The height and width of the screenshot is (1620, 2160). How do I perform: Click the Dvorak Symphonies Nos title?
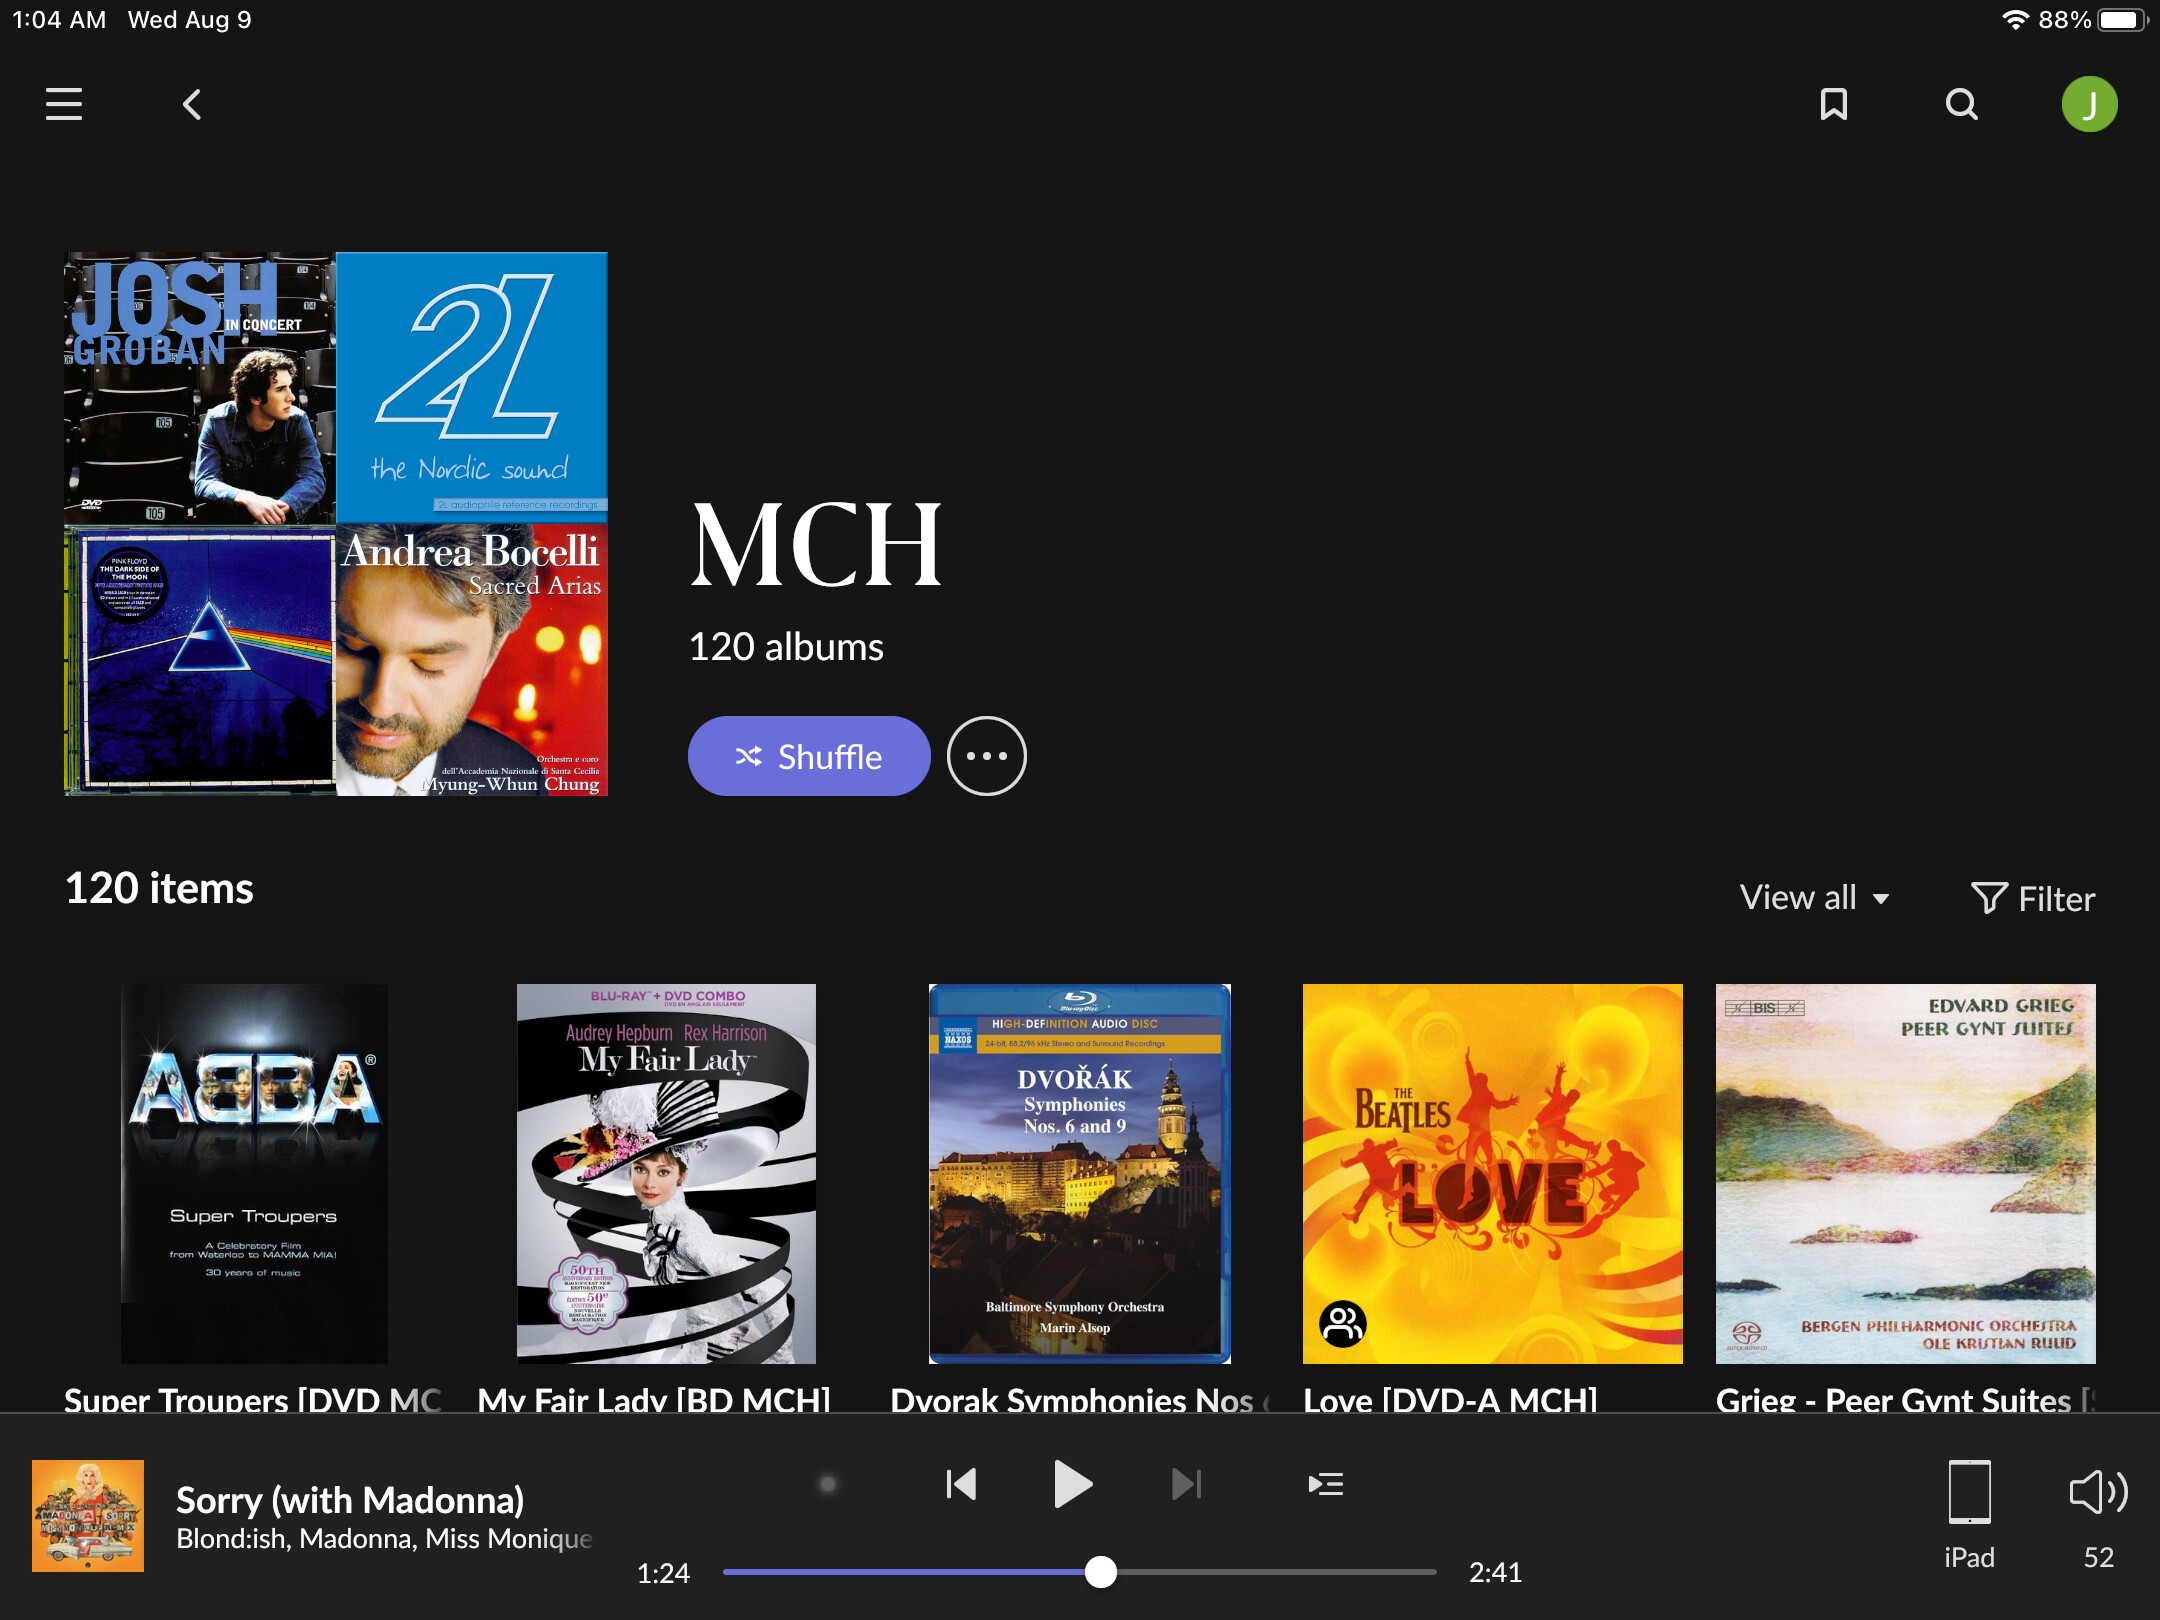(x=1080, y=1400)
